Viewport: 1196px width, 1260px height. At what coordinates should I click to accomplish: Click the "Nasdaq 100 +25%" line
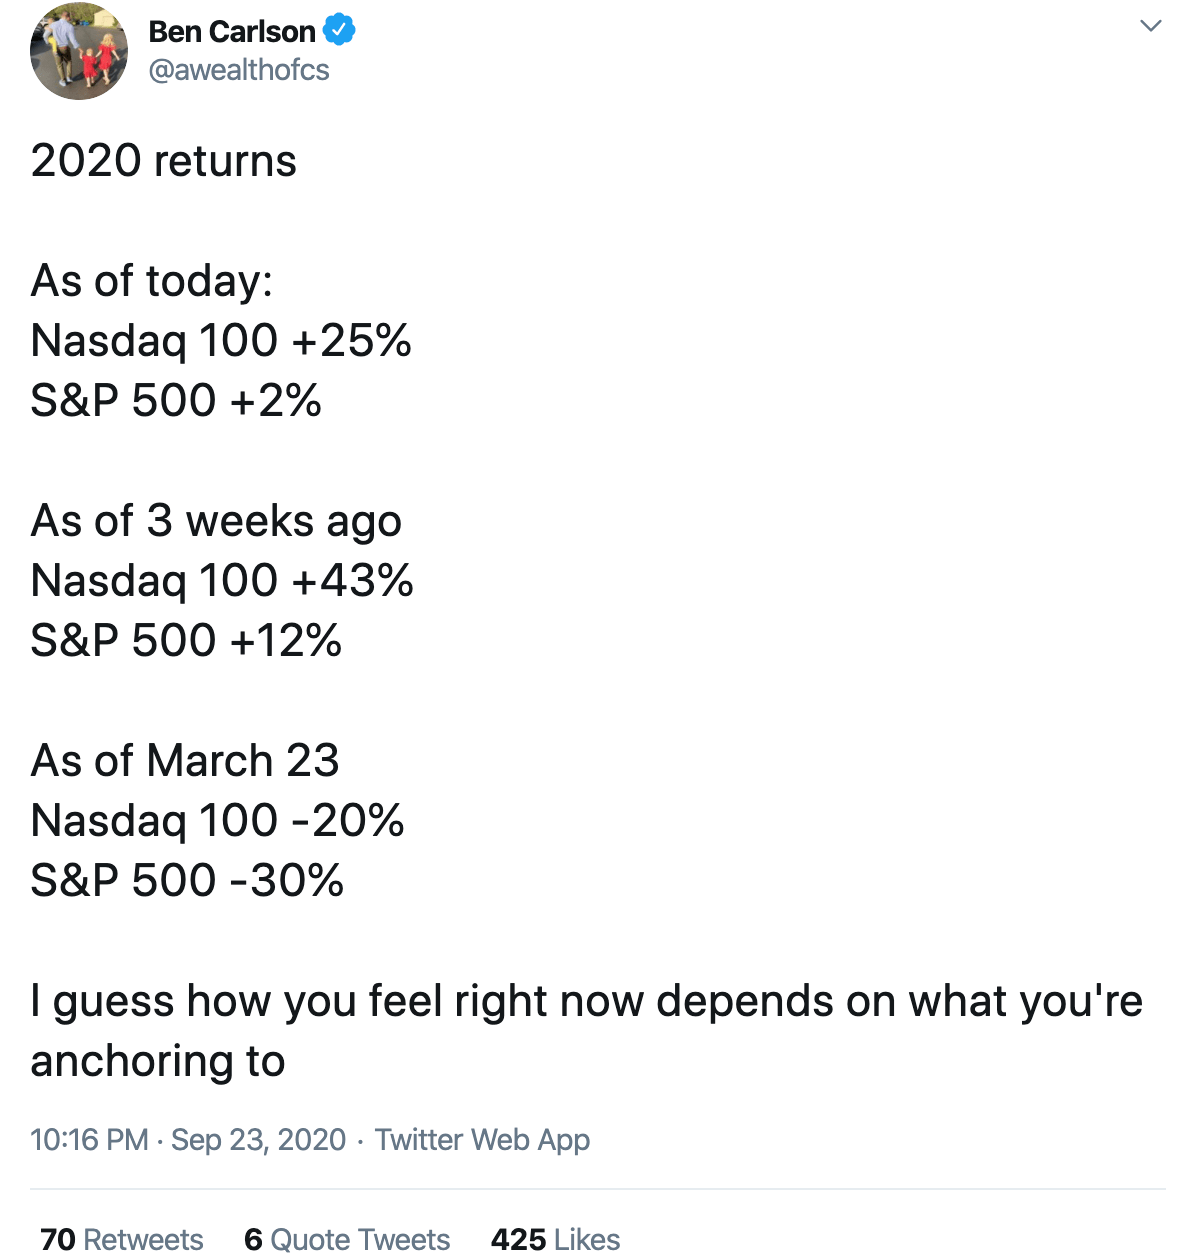pos(221,341)
